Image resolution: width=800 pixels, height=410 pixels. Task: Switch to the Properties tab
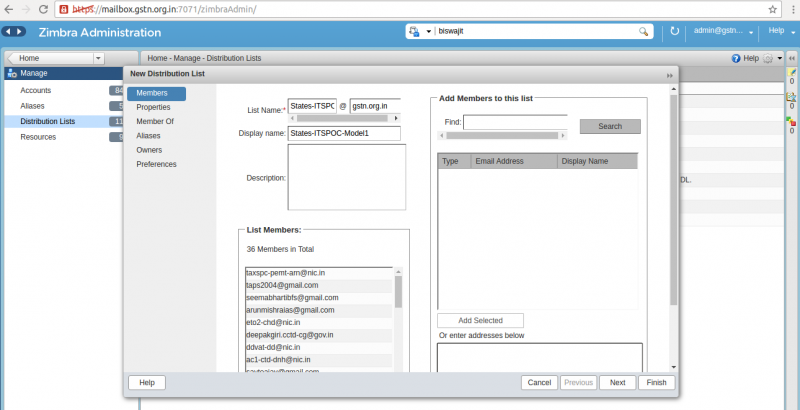[x=154, y=107]
